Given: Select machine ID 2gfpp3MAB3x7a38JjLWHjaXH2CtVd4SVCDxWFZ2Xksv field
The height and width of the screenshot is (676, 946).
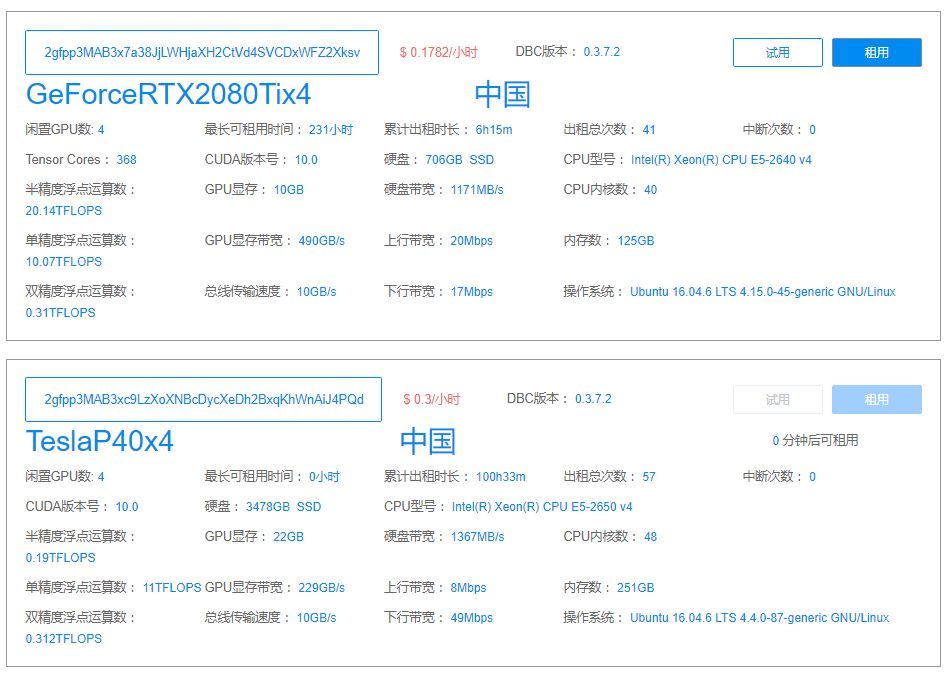Looking at the screenshot, I should pyautogui.click(x=202, y=53).
